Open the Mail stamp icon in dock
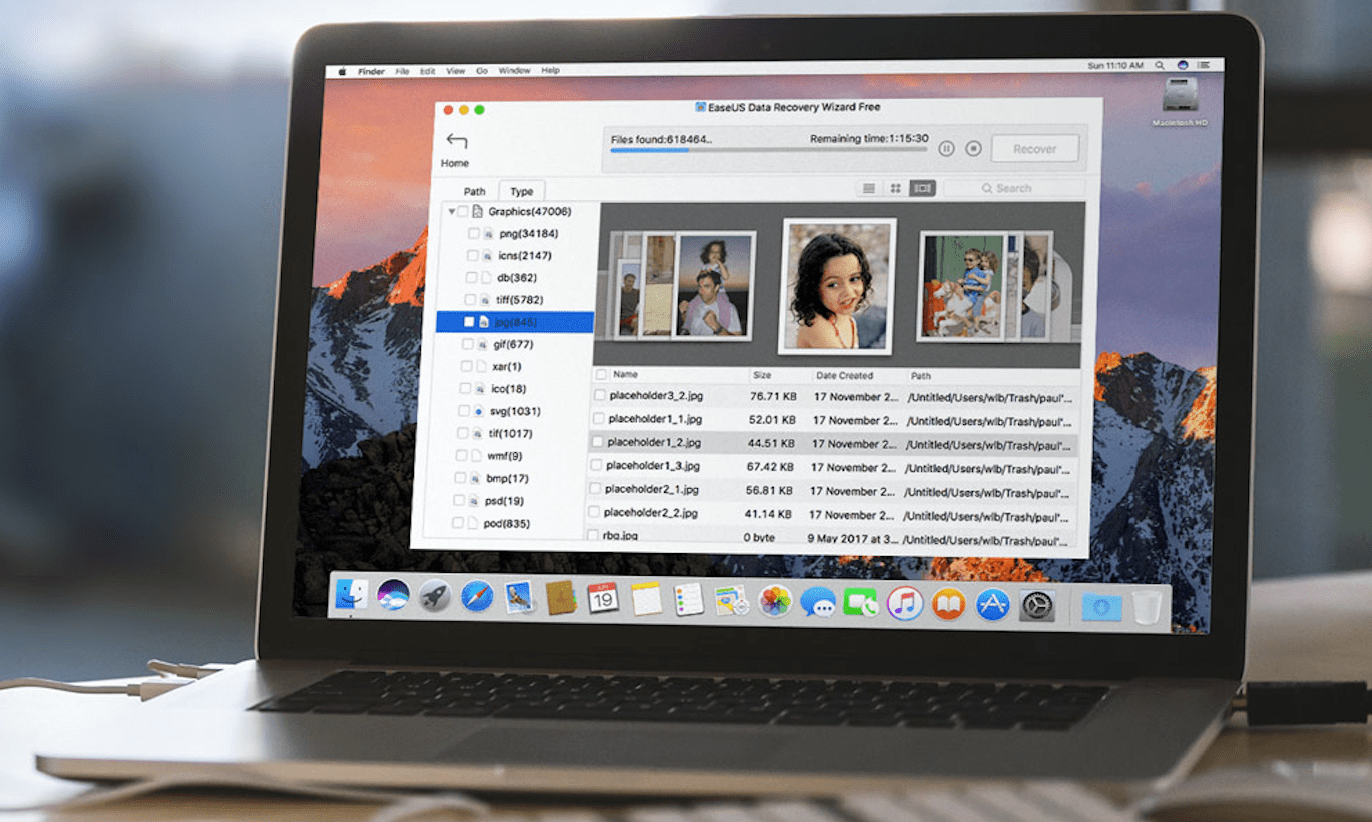This screenshot has height=822, width=1372. (518, 597)
